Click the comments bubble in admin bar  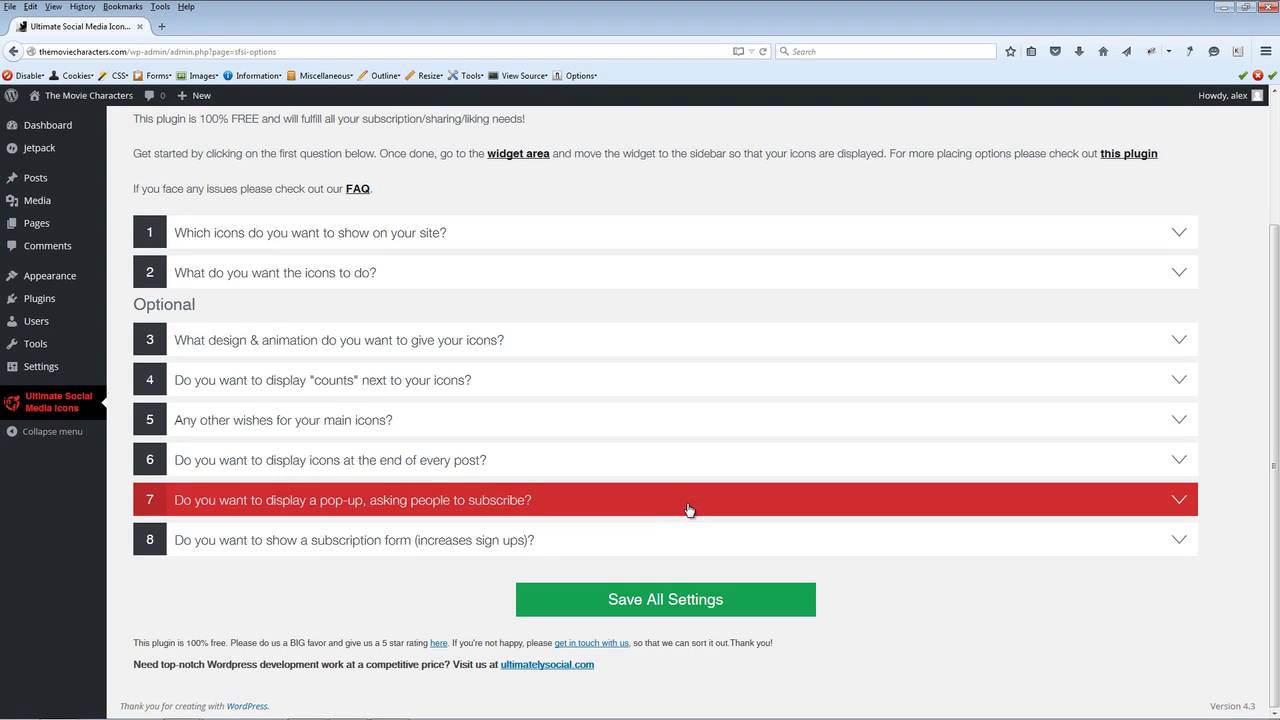point(154,95)
